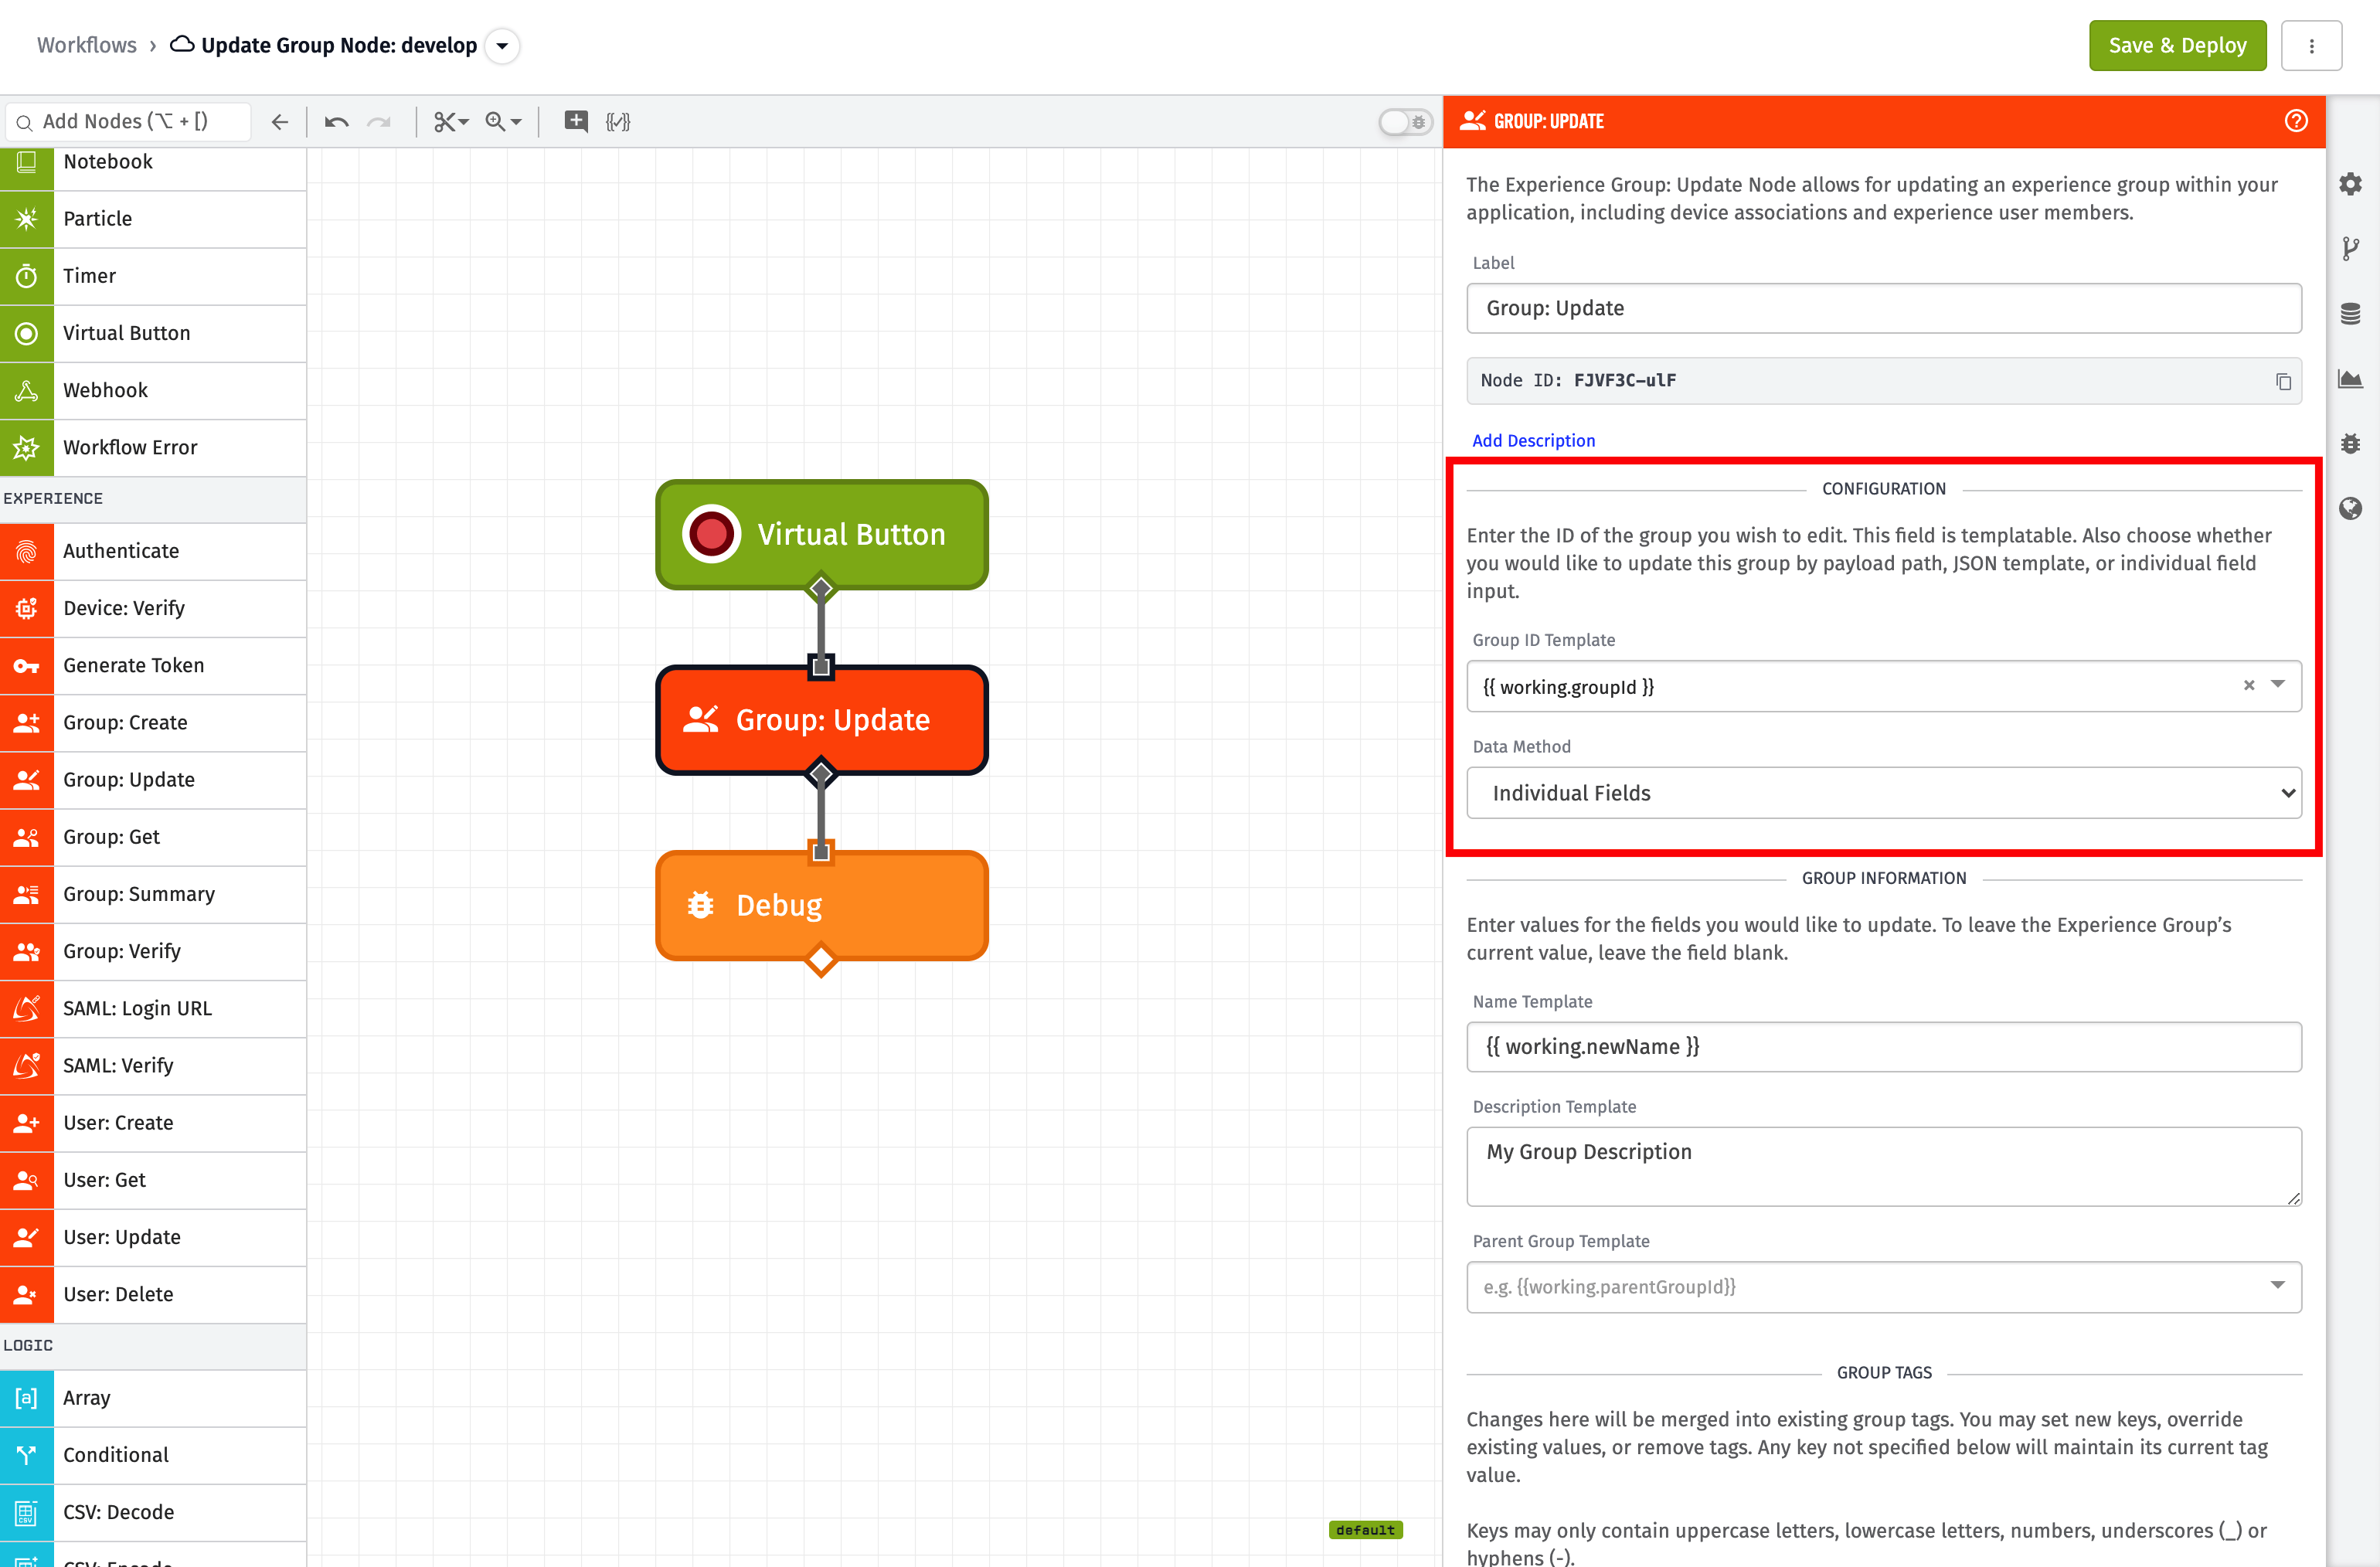Open the versions branch icon in sidebar

click(2350, 249)
